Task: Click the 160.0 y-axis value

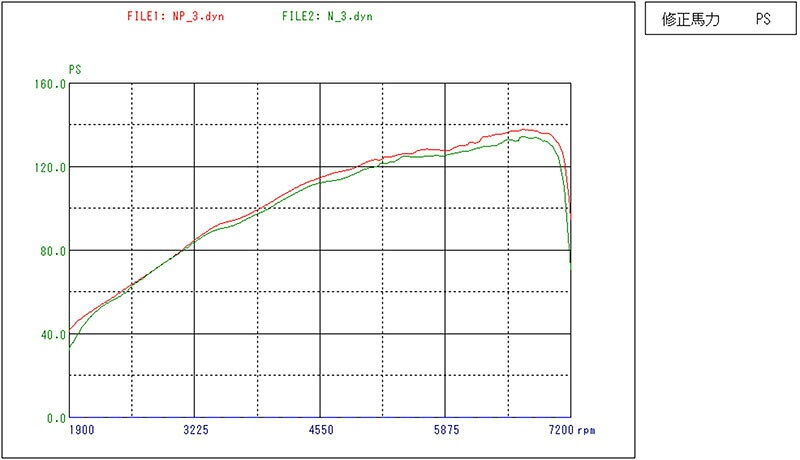Action: click(x=50, y=85)
